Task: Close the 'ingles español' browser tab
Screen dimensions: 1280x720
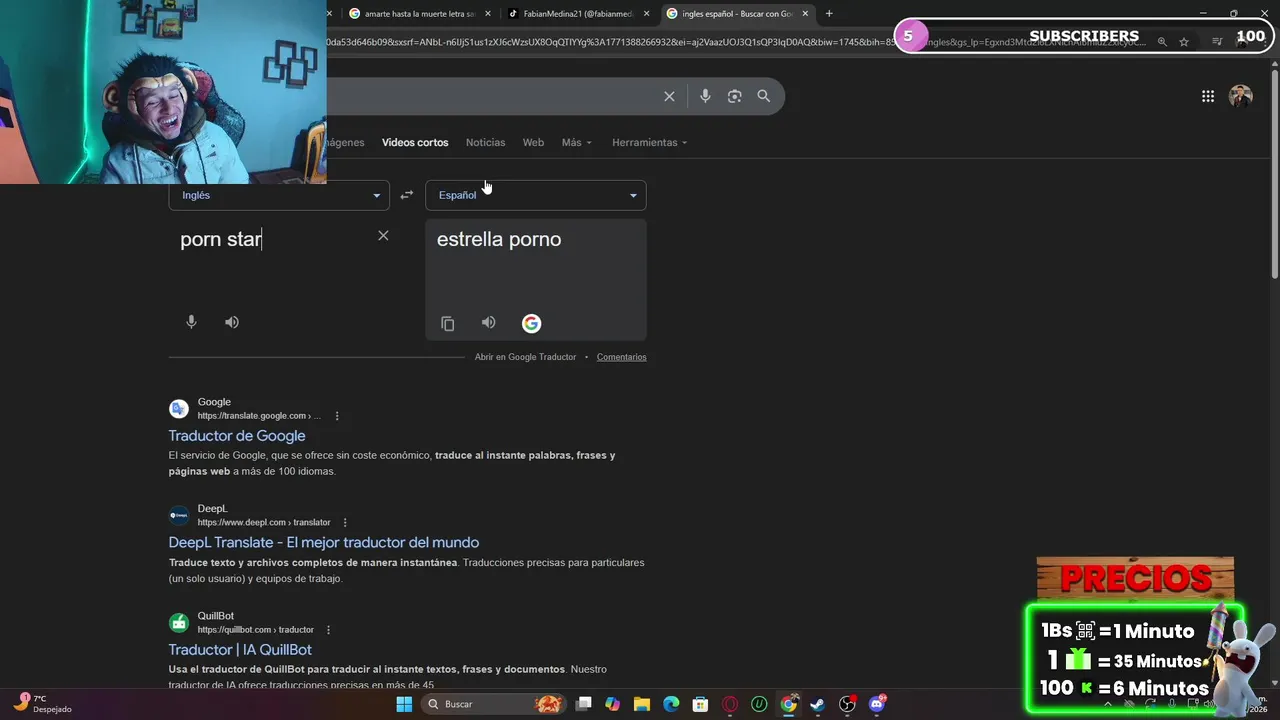Action: tap(805, 14)
